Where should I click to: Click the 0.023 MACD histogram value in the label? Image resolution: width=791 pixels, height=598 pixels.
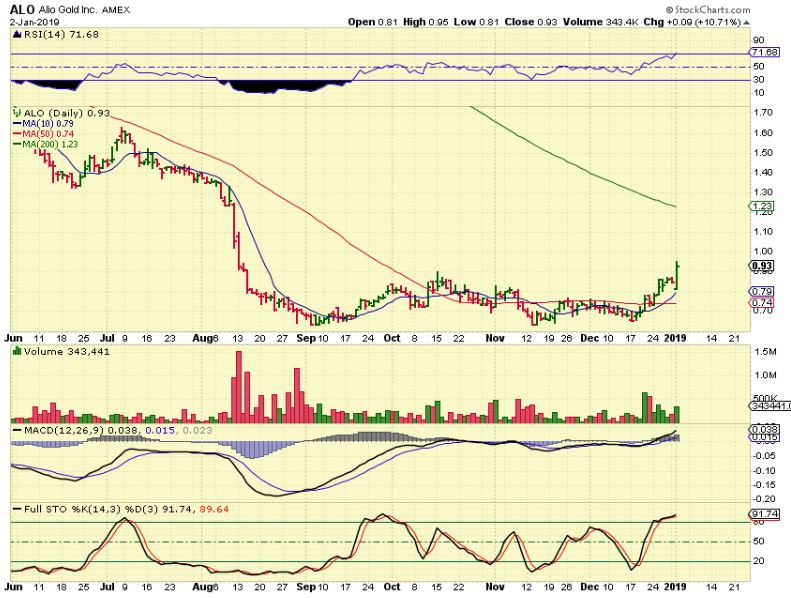(x=197, y=430)
